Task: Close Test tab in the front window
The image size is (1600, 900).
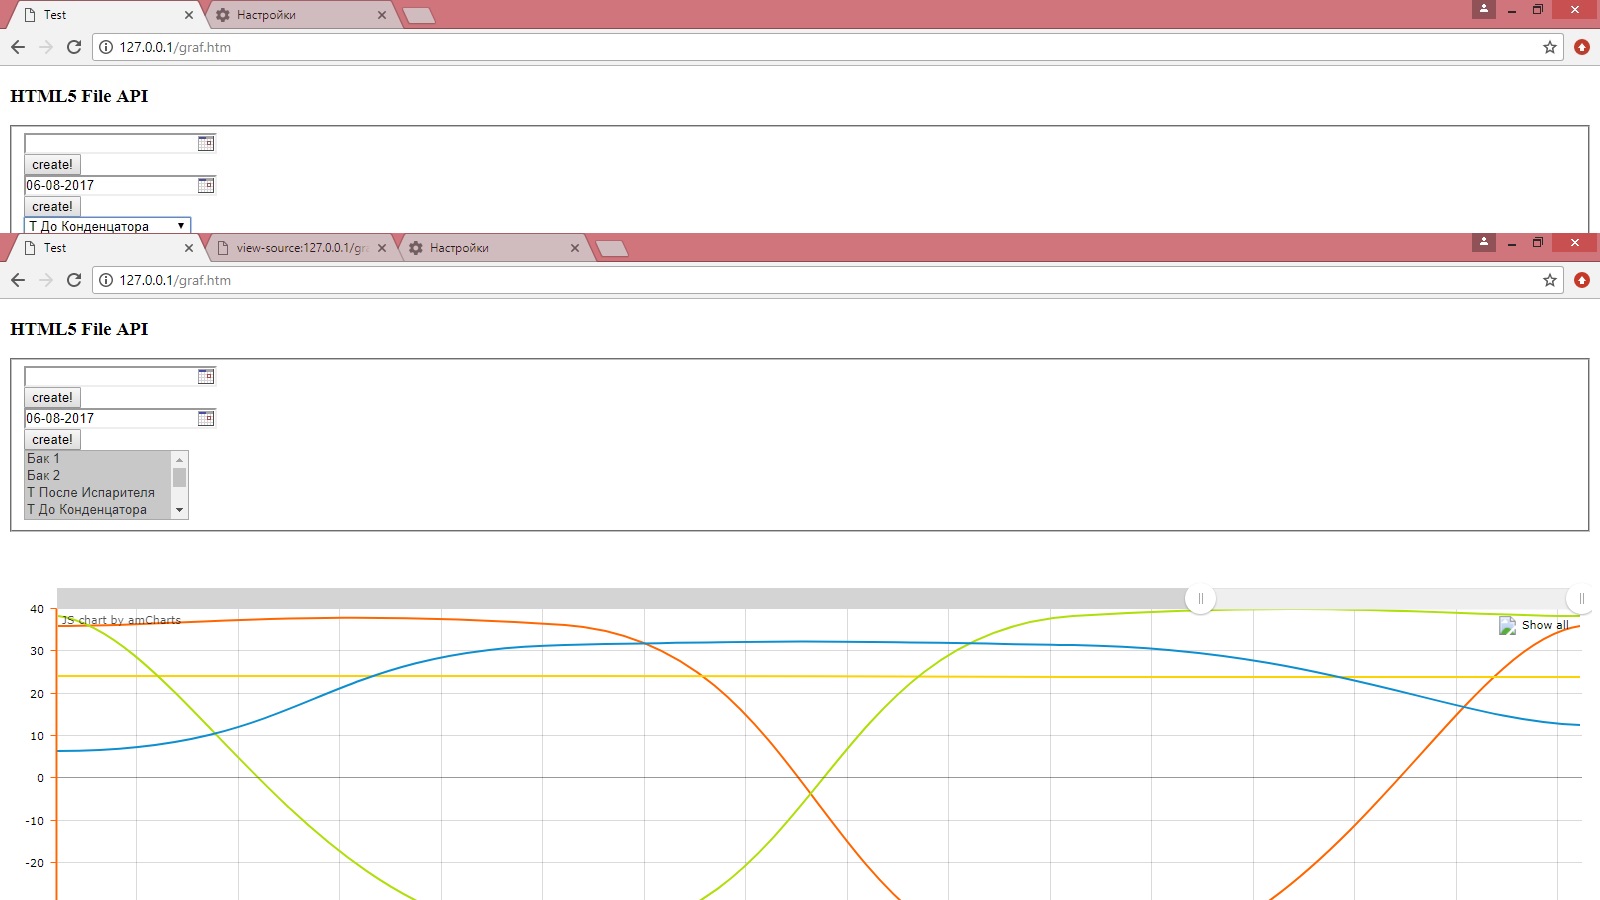Action: pos(189,248)
